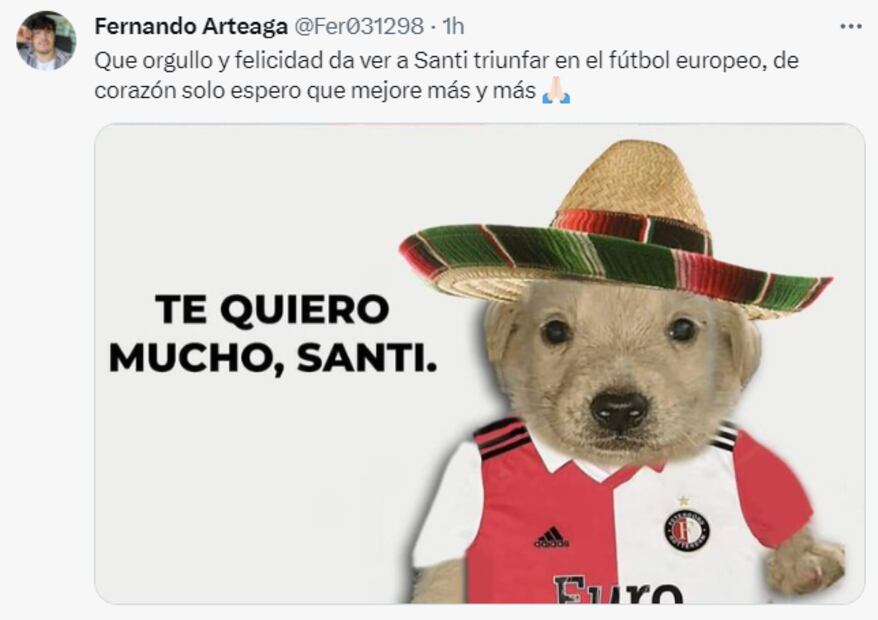Click the Adidas logo on the jersey

[x=552, y=538]
